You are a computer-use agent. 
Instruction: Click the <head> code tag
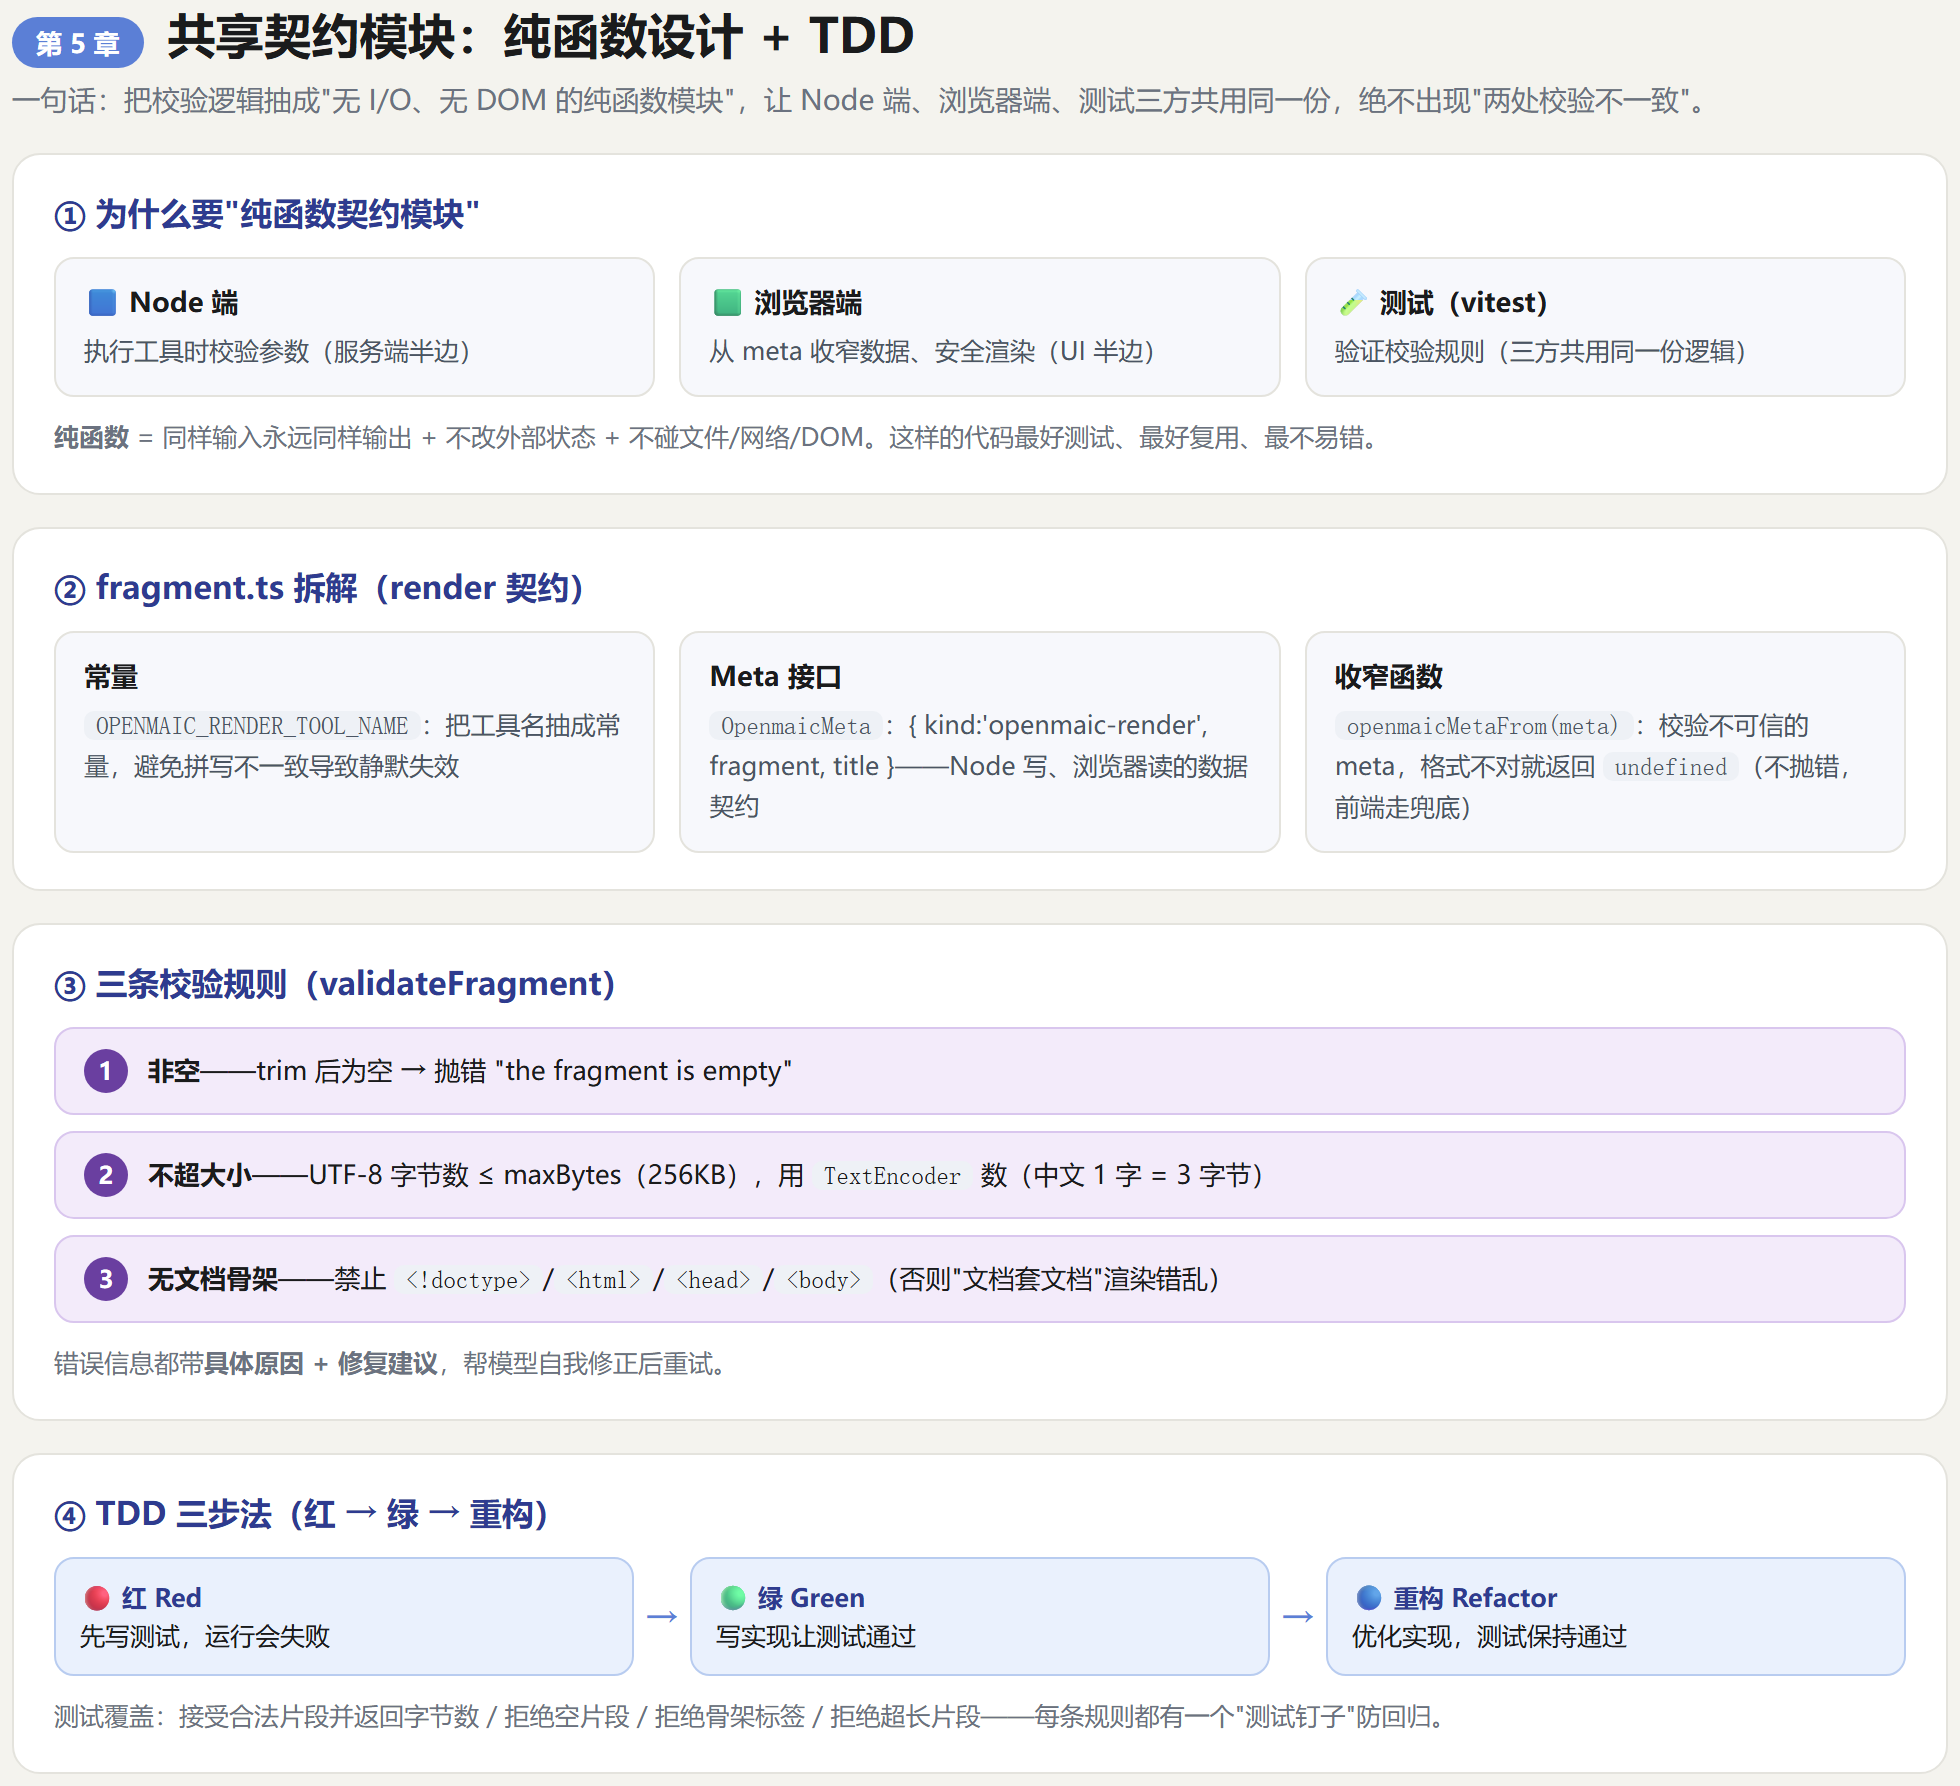(713, 1280)
